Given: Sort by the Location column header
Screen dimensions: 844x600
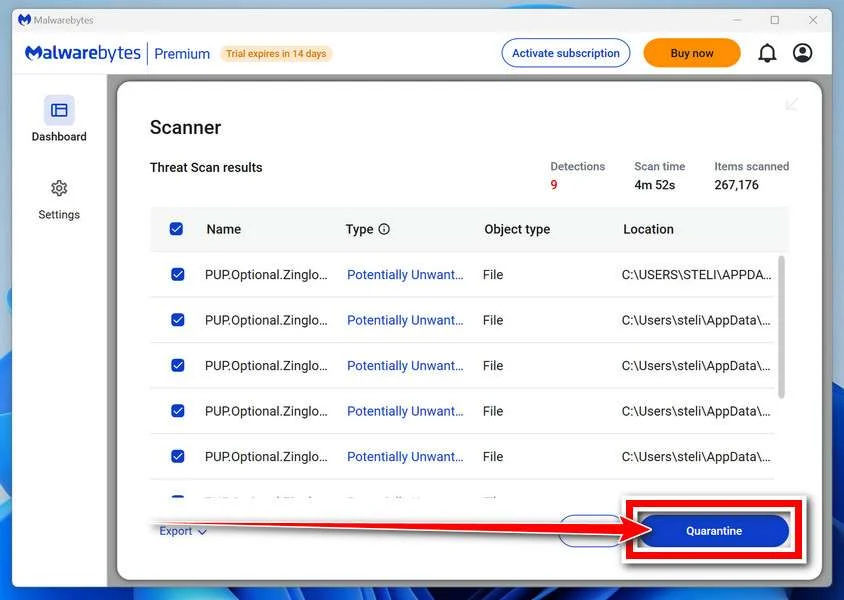Looking at the screenshot, I should (x=648, y=229).
